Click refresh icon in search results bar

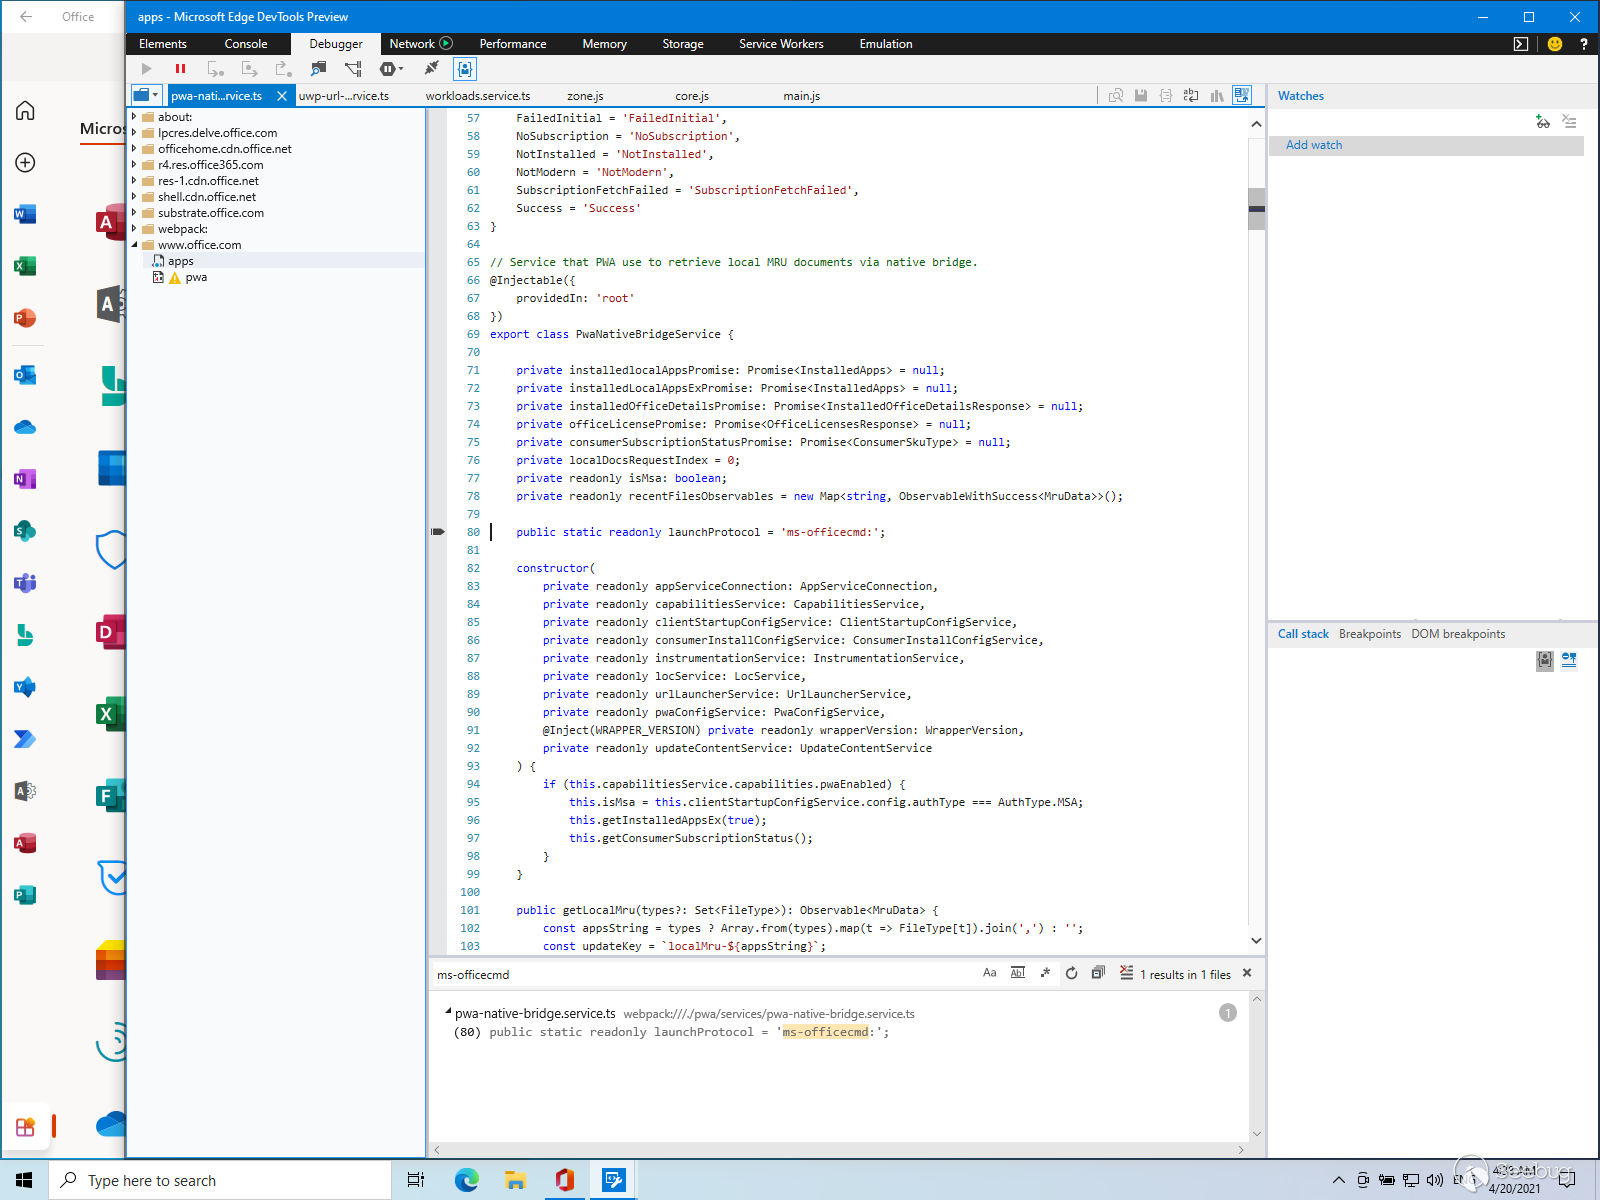(x=1071, y=973)
